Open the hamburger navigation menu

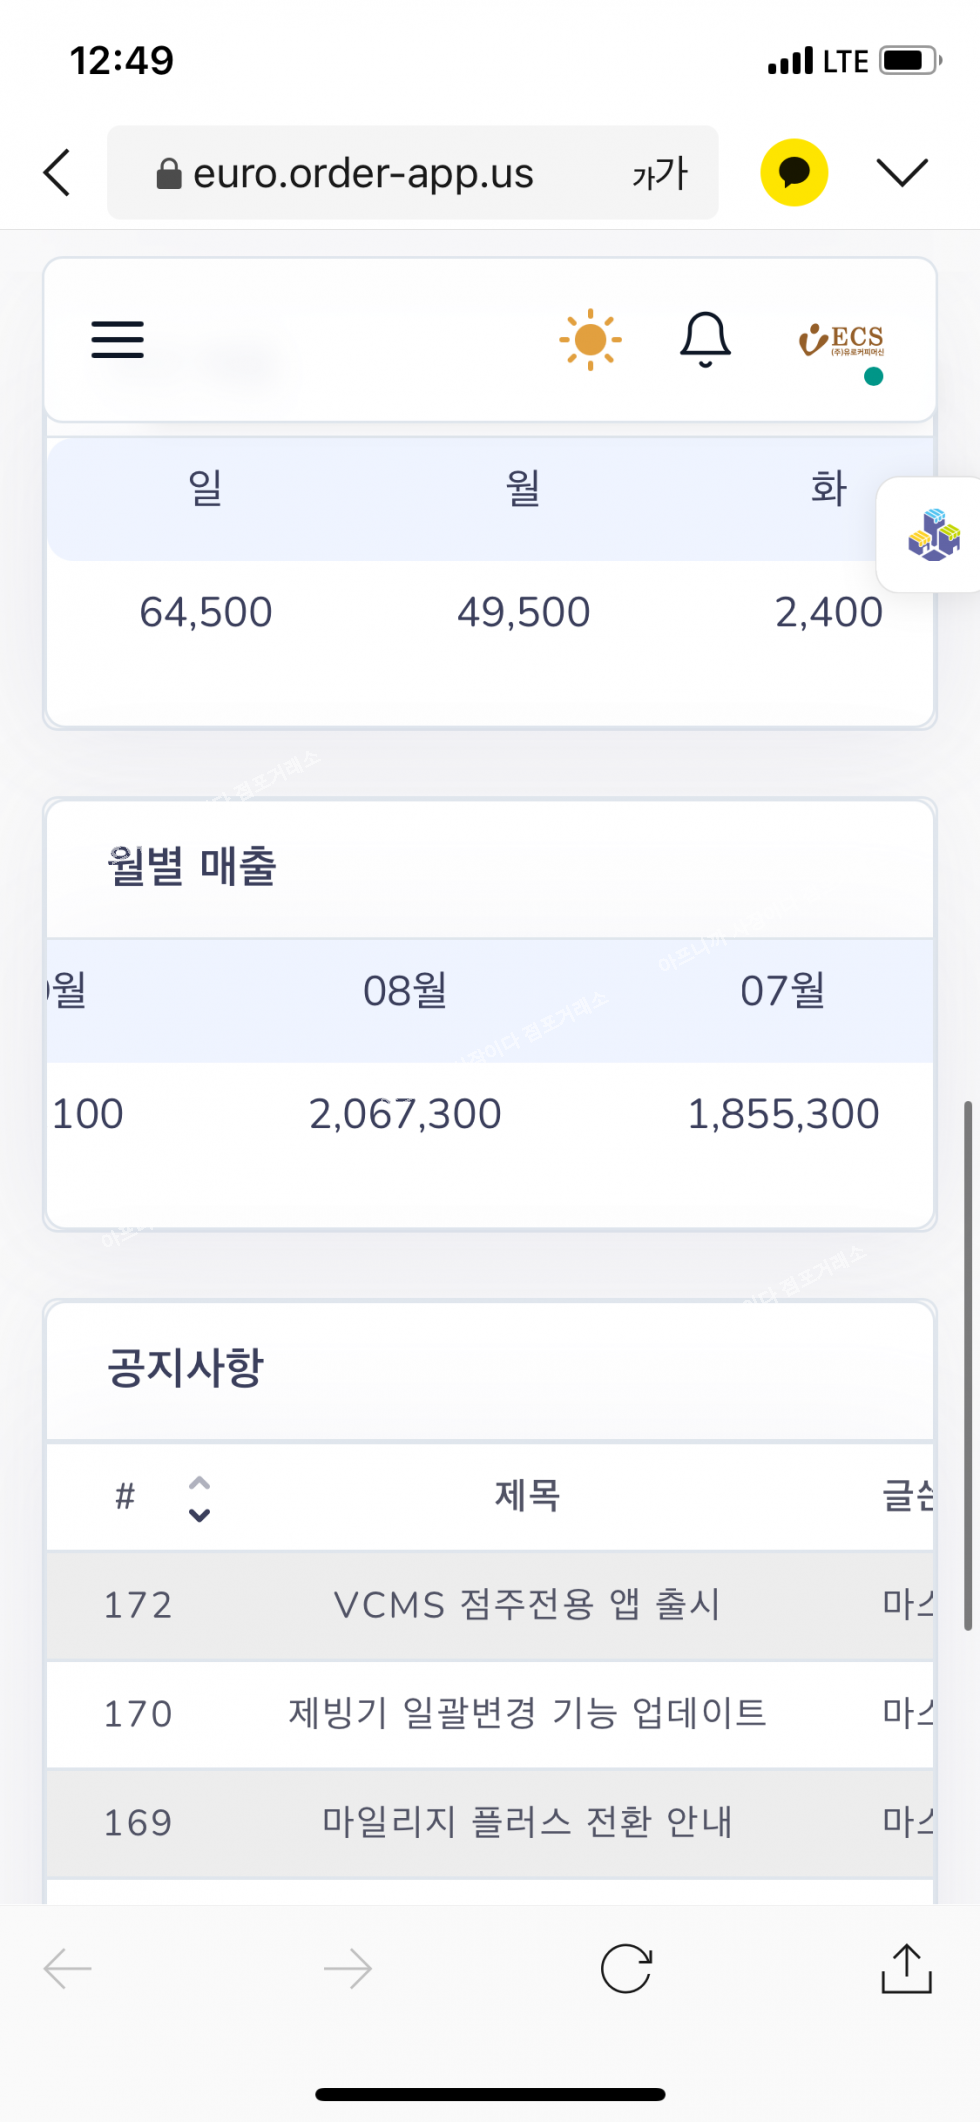[x=118, y=340]
